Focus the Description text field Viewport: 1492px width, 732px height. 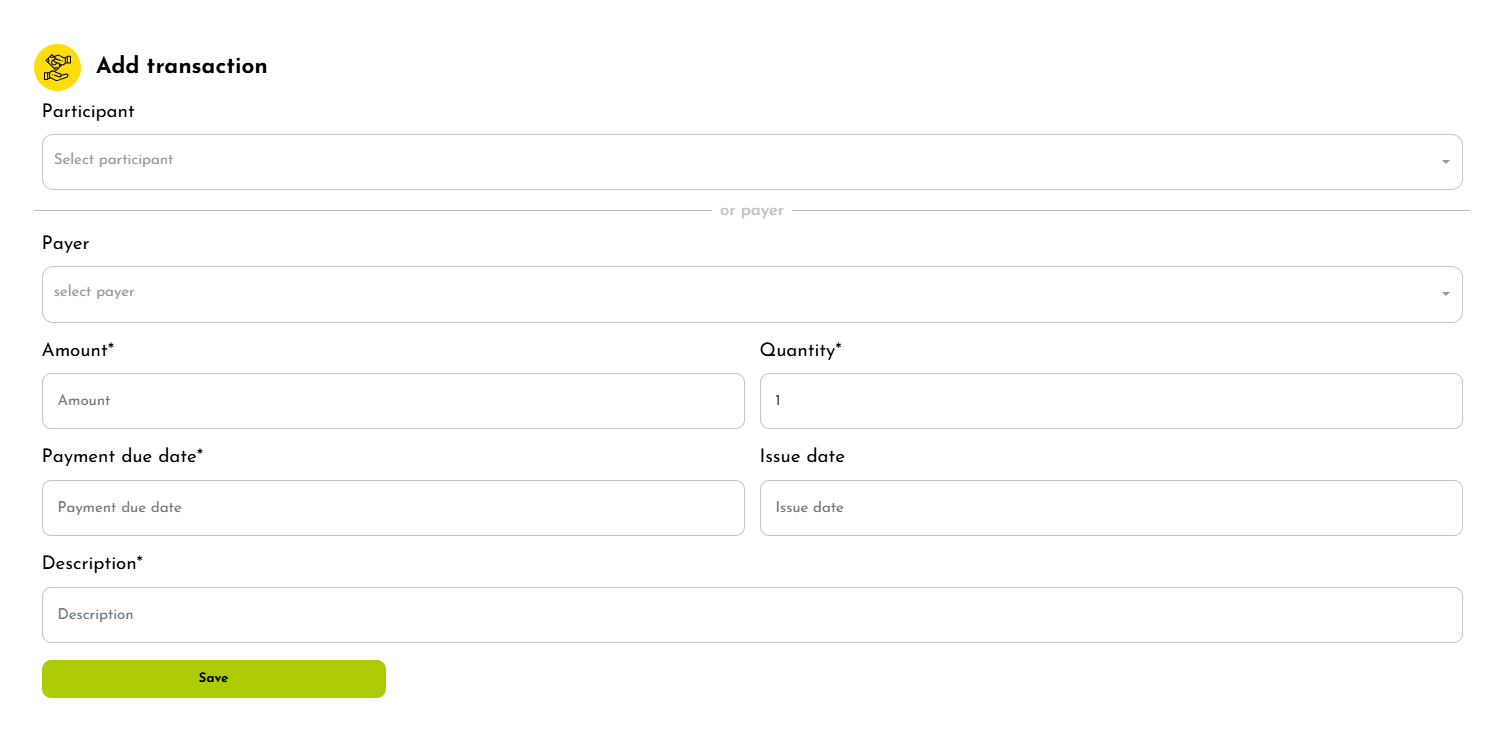point(751,615)
